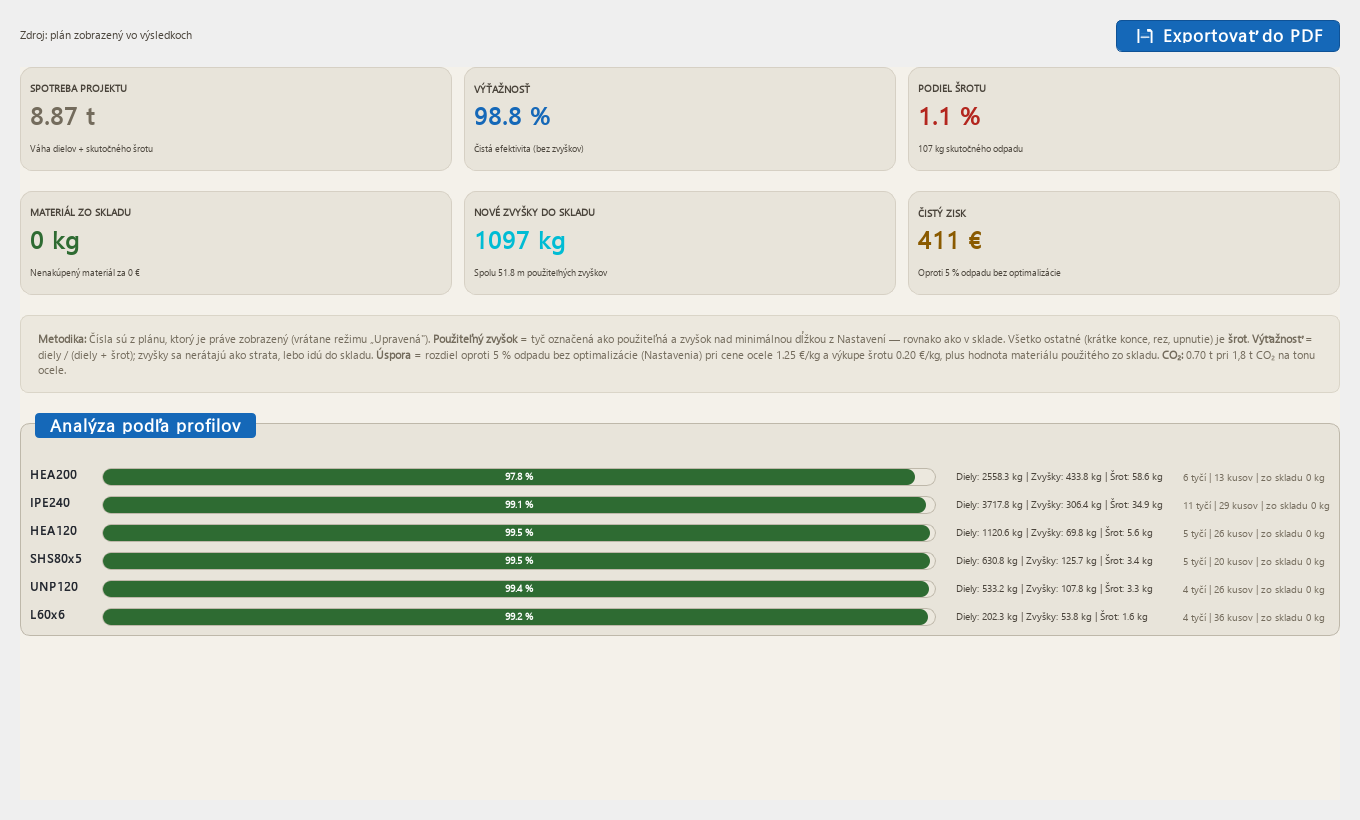Click the 5 tyčí | 20 kusov text
Screen dimensions: 1360x820
pyautogui.click(x=1218, y=562)
